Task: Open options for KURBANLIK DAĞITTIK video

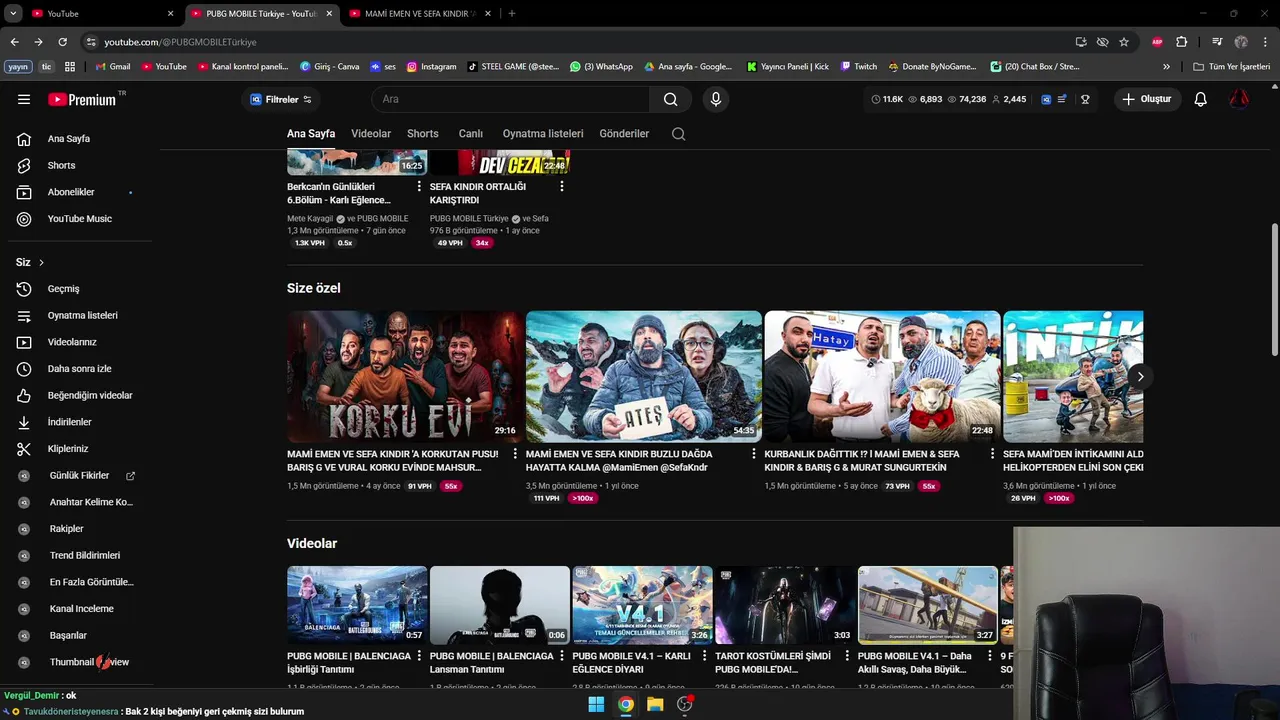Action: click(993, 454)
